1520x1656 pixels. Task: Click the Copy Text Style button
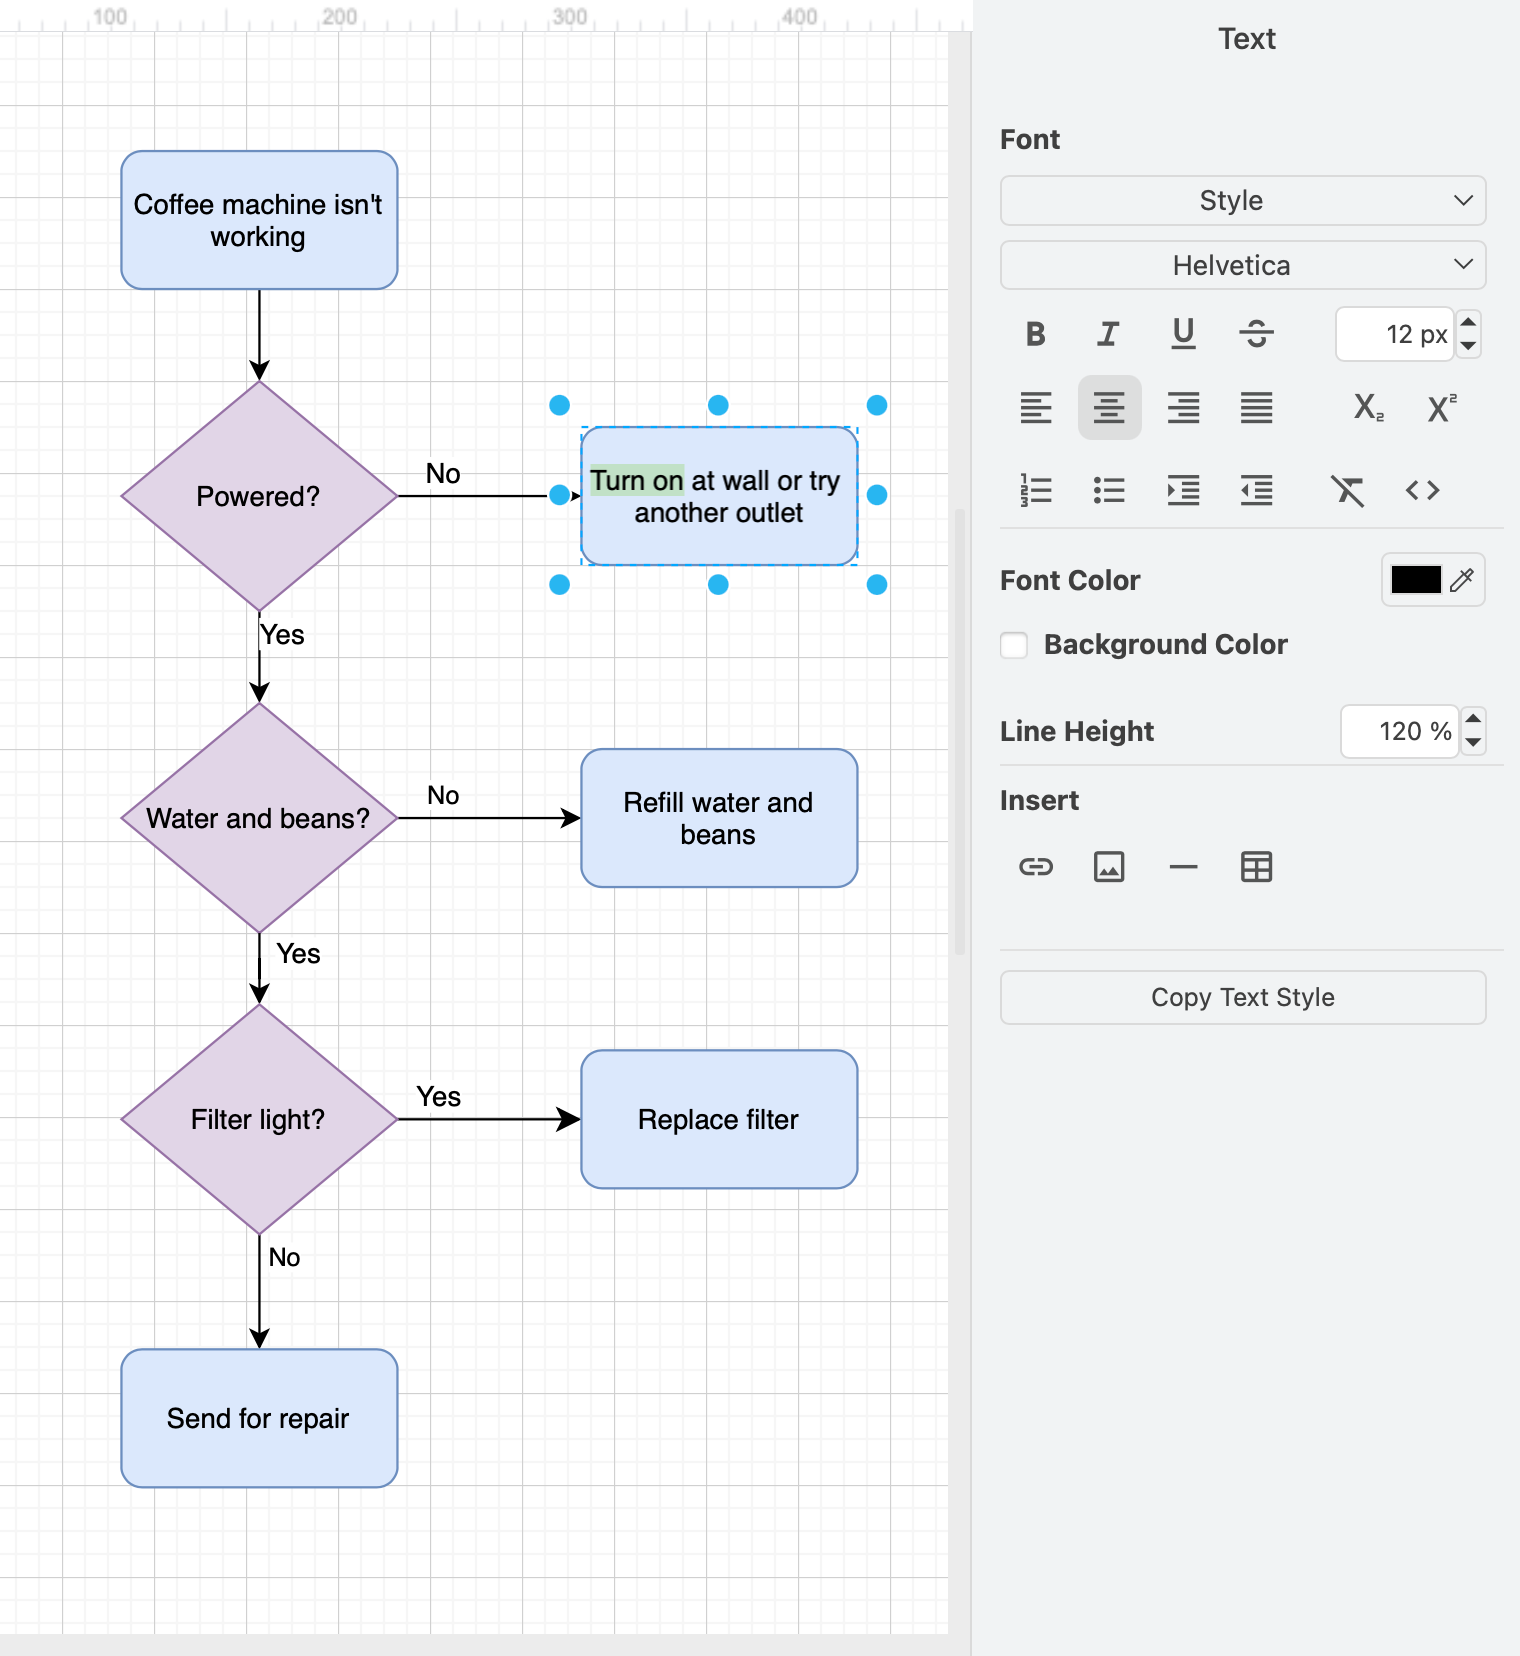click(1243, 997)
